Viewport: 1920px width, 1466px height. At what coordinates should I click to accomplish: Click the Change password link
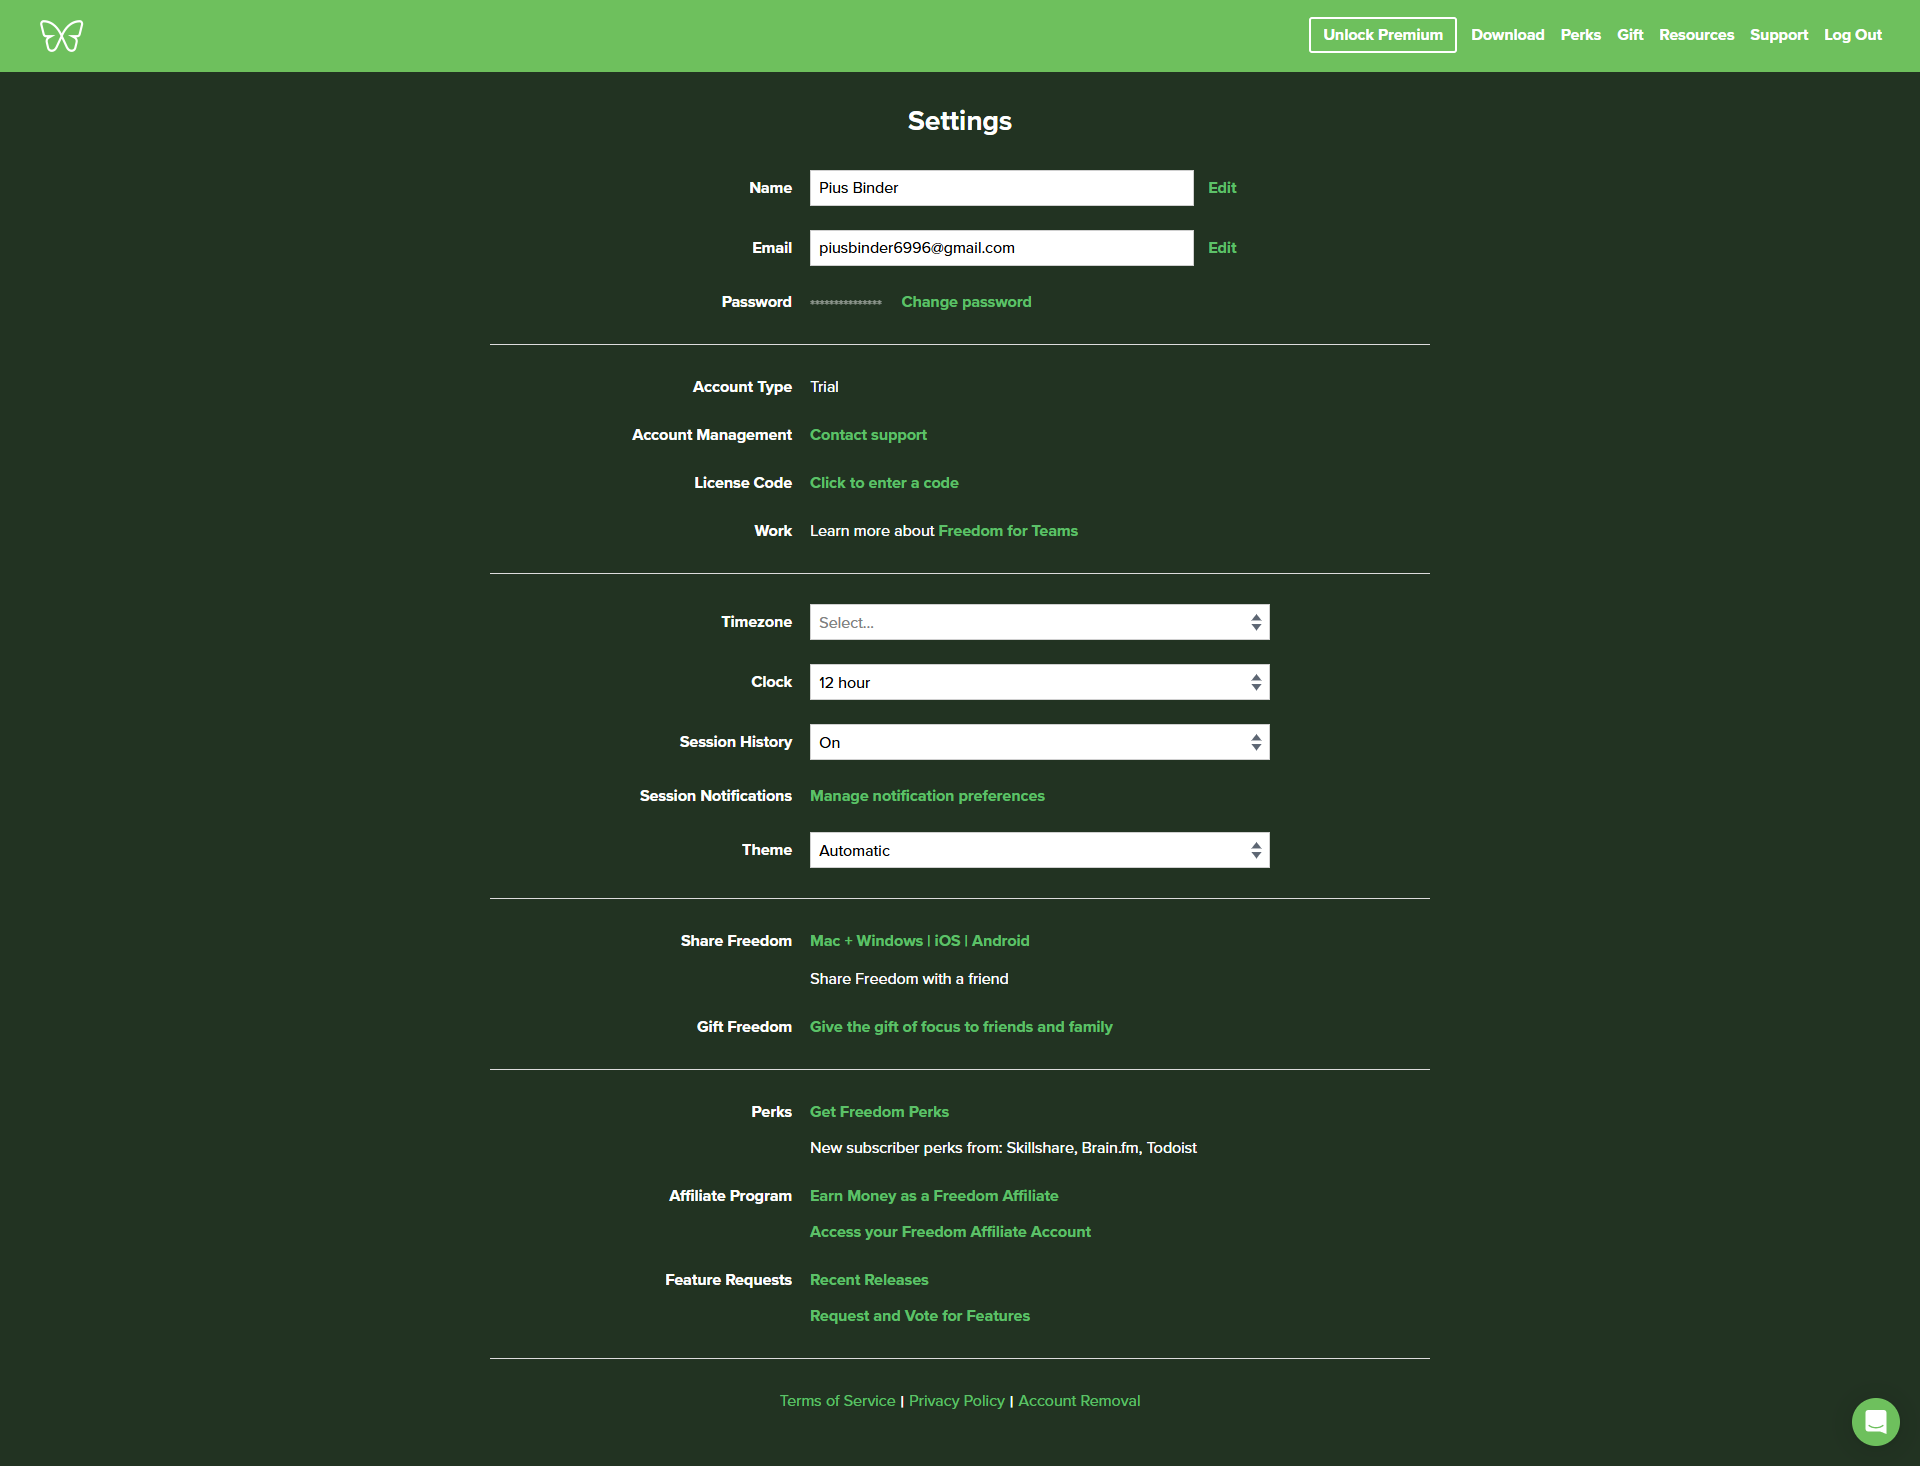click(966, 302)
